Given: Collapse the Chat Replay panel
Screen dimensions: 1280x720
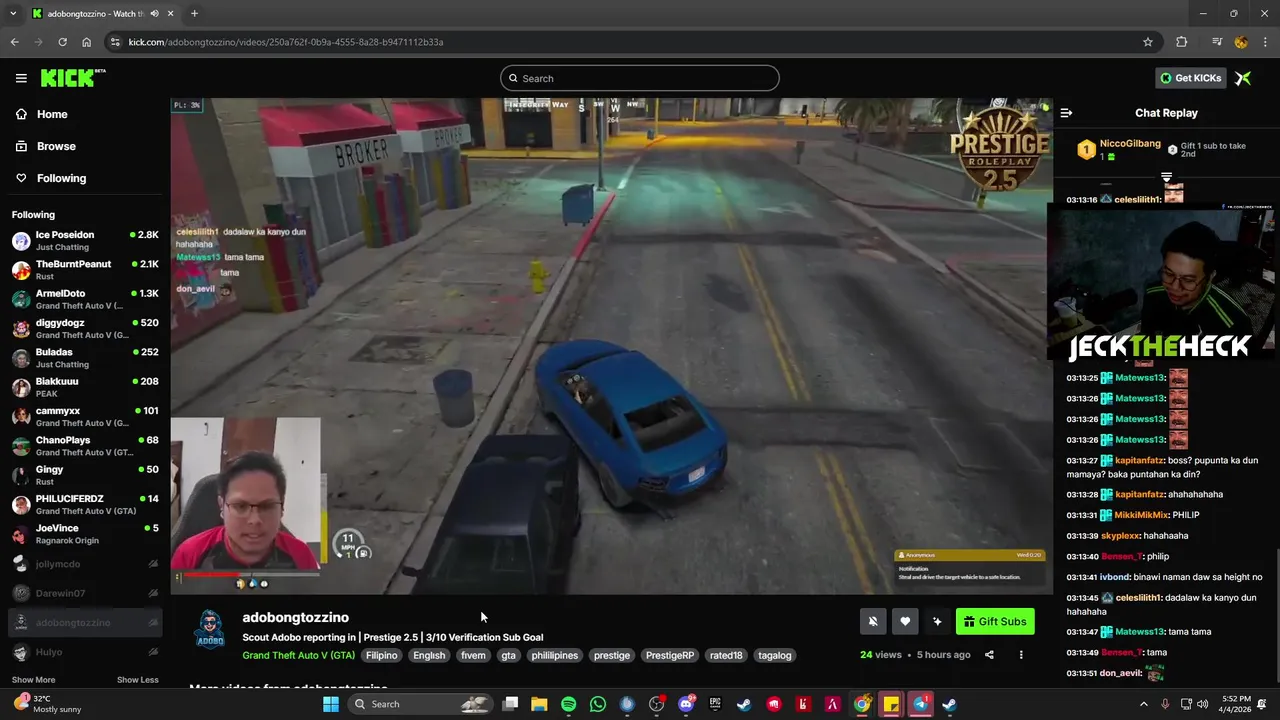Looking at the screenshot, I should coord(1066,113).
